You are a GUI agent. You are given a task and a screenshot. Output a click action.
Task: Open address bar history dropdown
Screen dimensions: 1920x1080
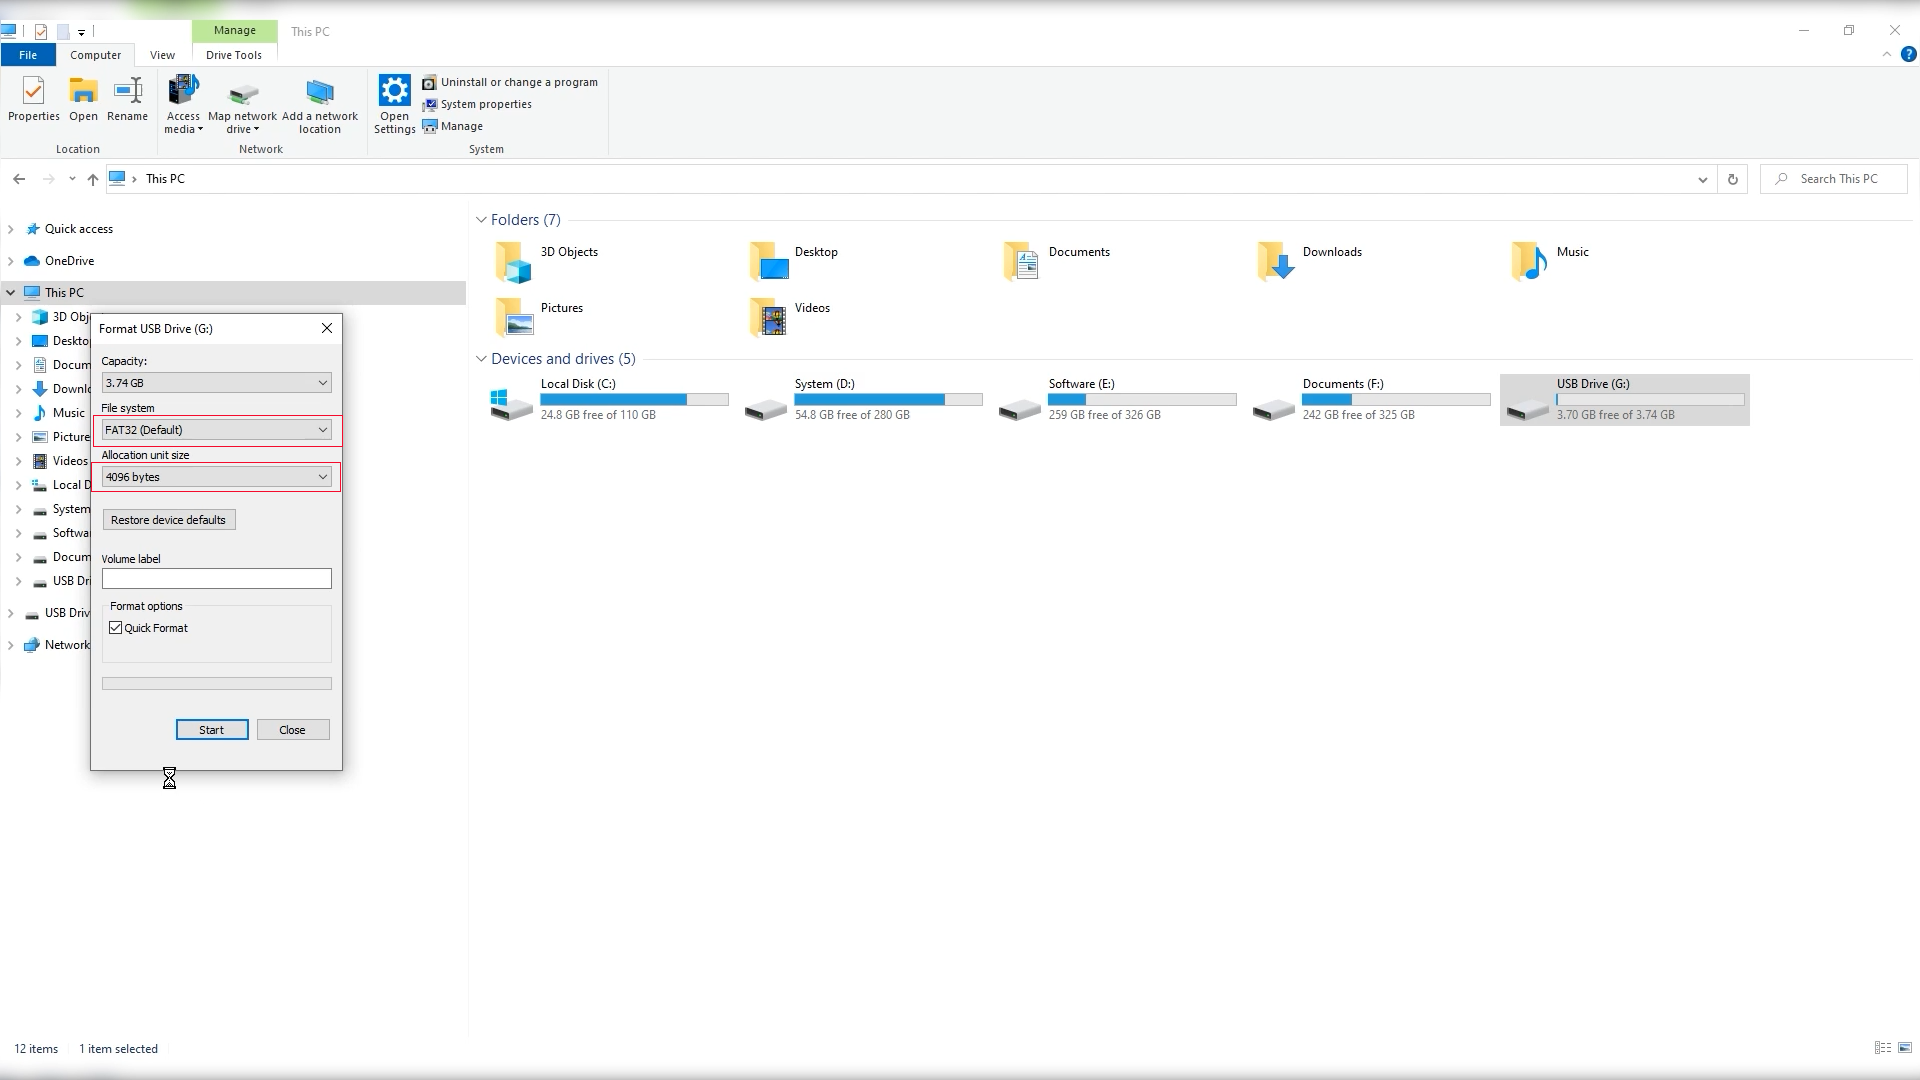click(x=1702, y=179)
